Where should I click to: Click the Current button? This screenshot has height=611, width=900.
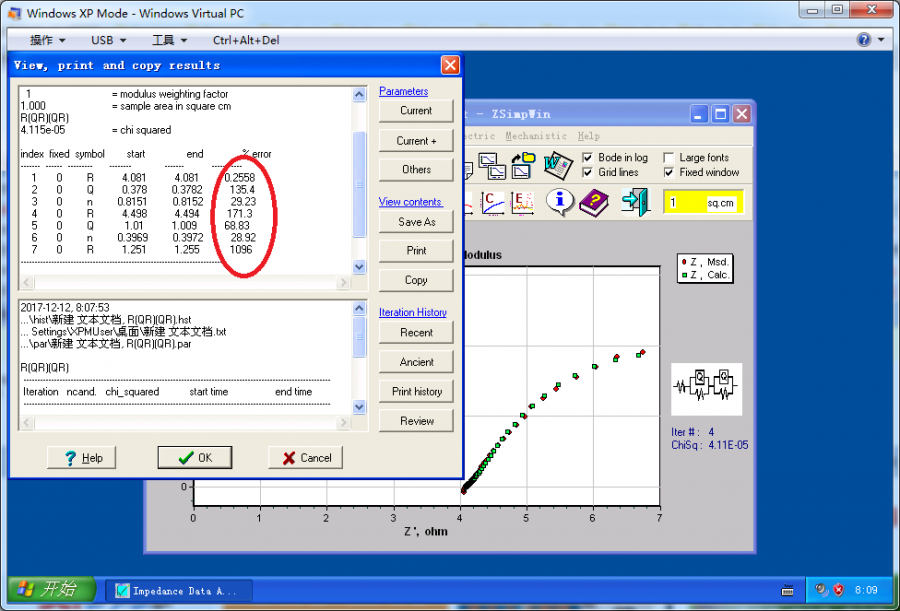coord(416,110)
